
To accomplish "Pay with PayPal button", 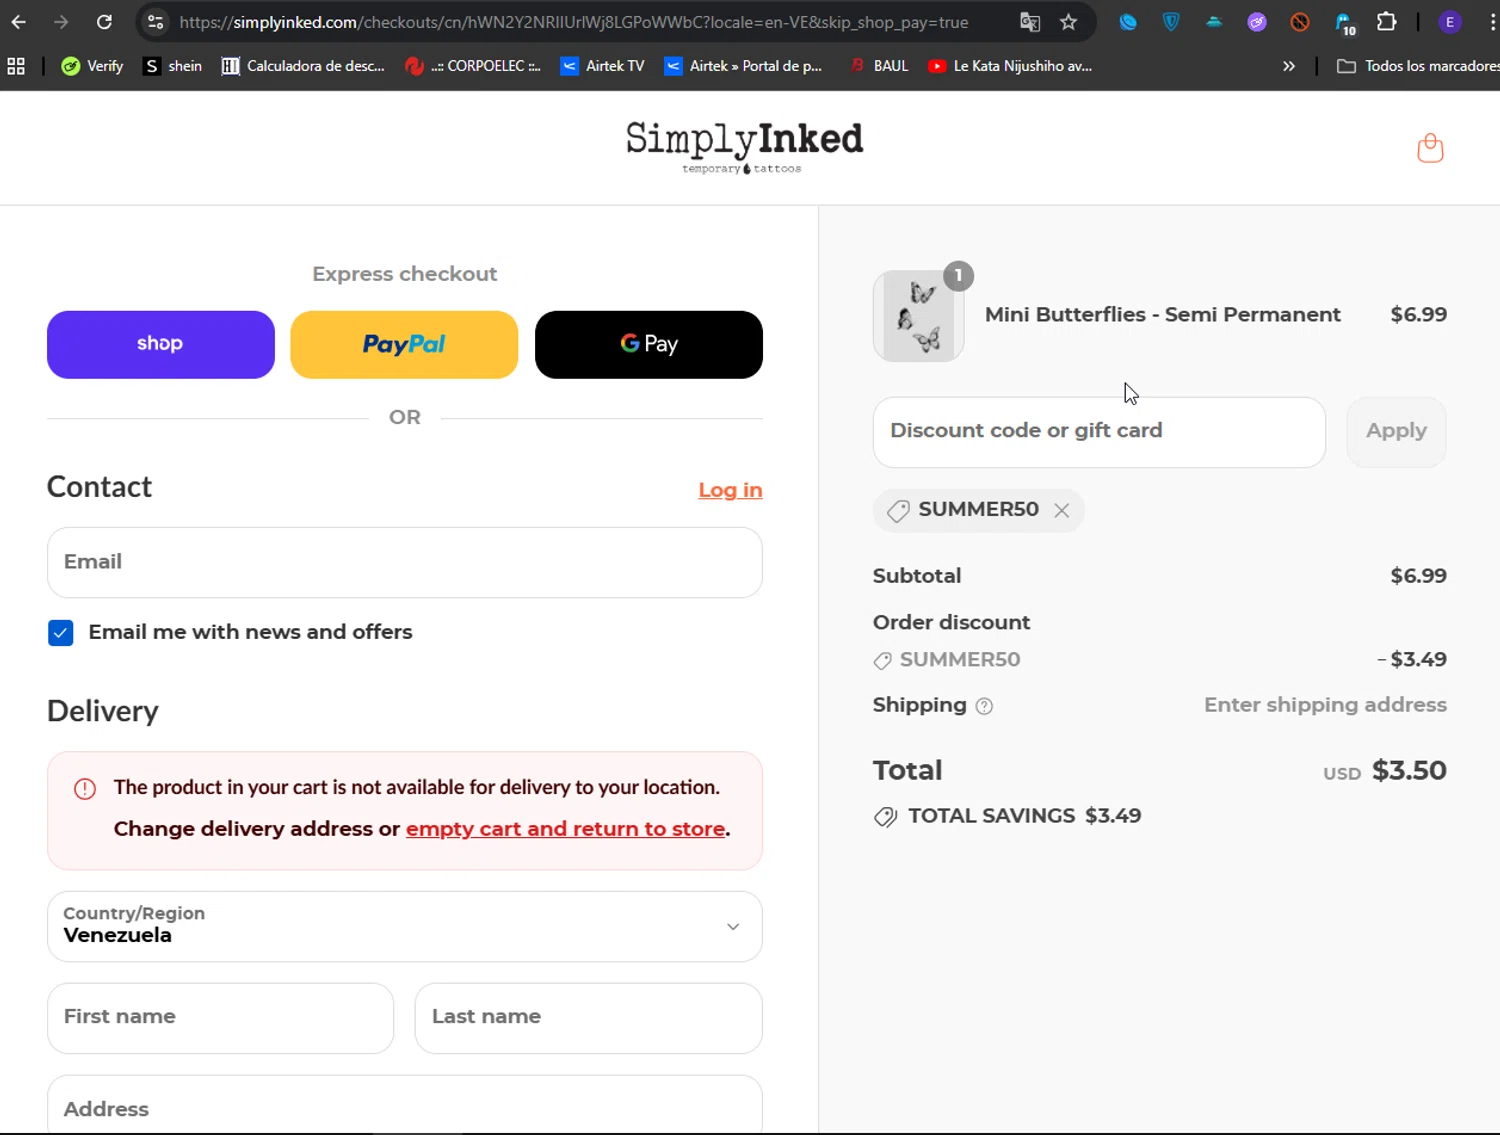I will tap(404, 345).
